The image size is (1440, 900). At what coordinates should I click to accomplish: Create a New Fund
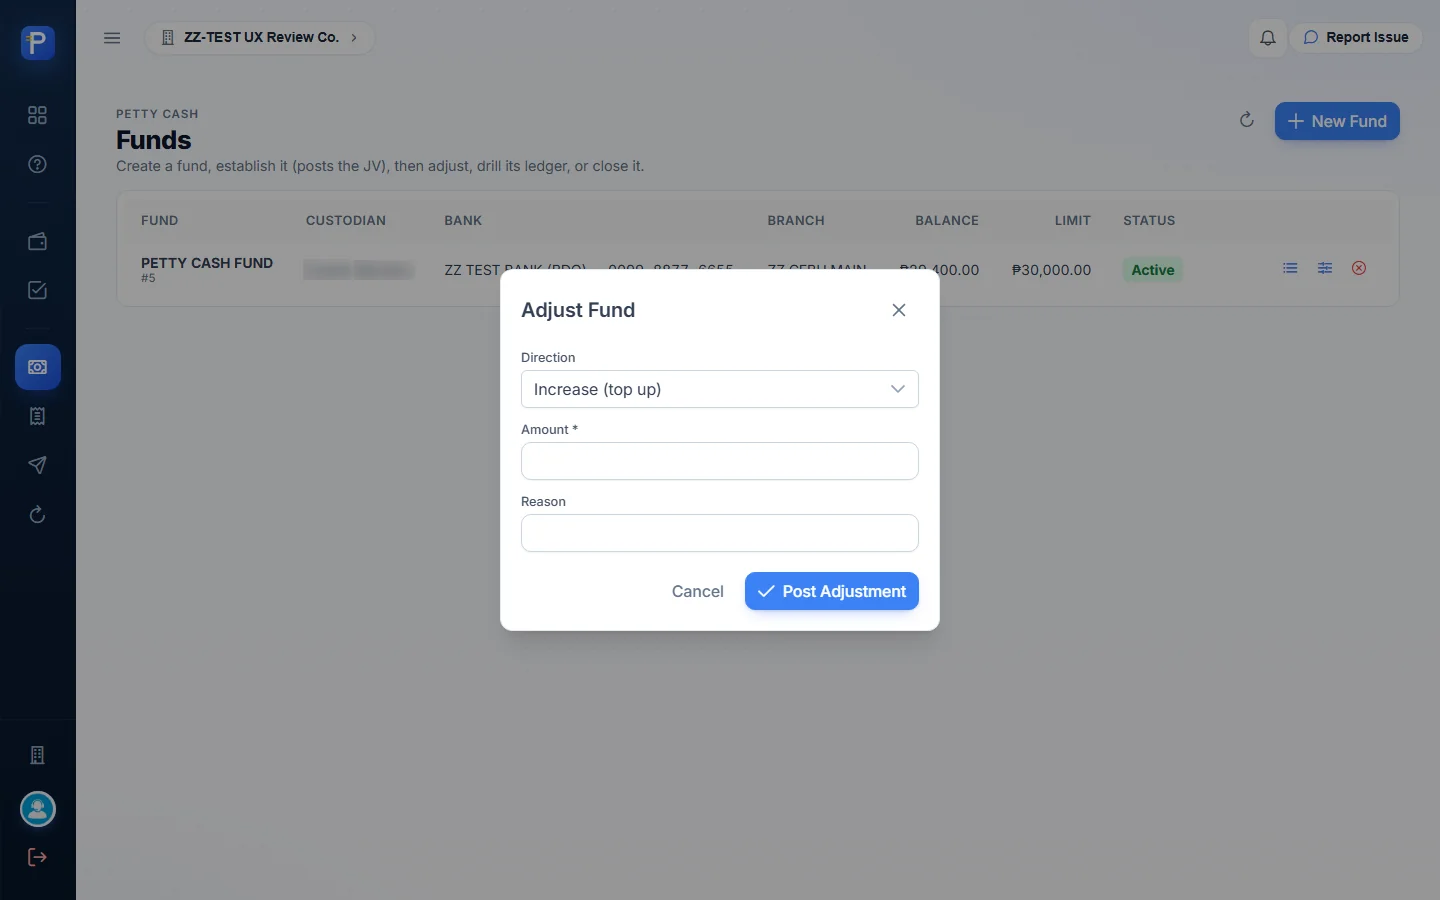[x=1337, y=121]
